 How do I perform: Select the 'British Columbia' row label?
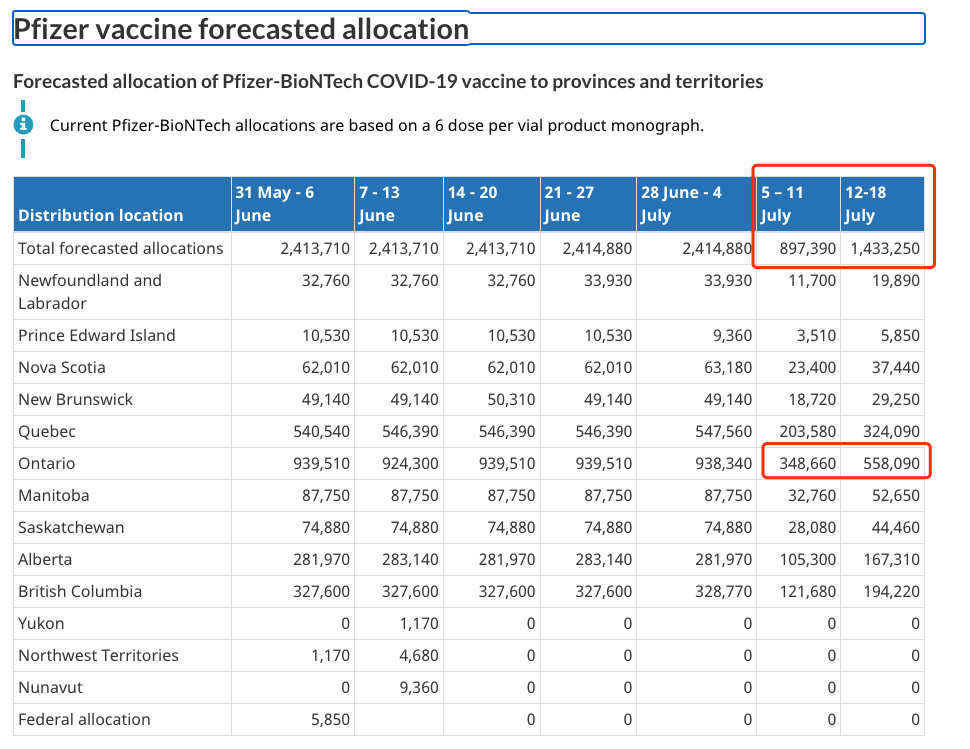tap(80, 592)
